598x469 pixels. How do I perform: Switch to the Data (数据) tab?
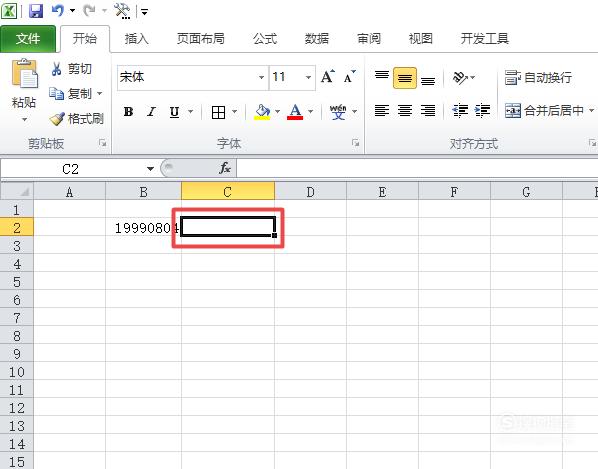[x=317, y=39]
